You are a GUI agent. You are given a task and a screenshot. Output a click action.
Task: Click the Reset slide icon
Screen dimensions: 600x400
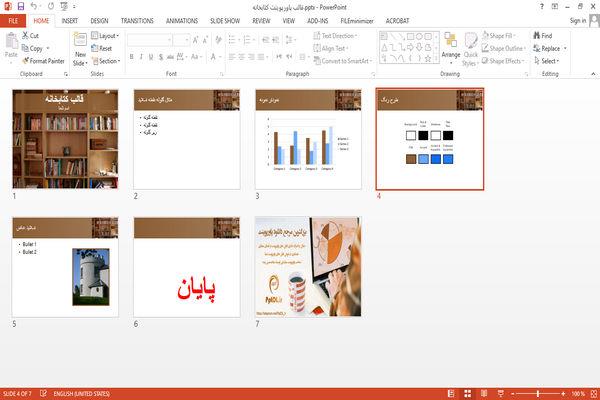(95, 48)
